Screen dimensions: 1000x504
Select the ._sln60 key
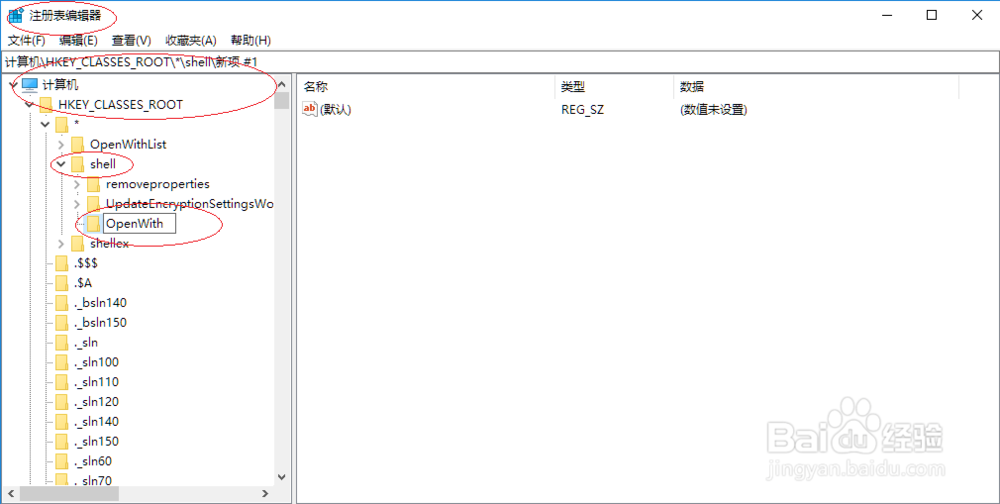93,461
